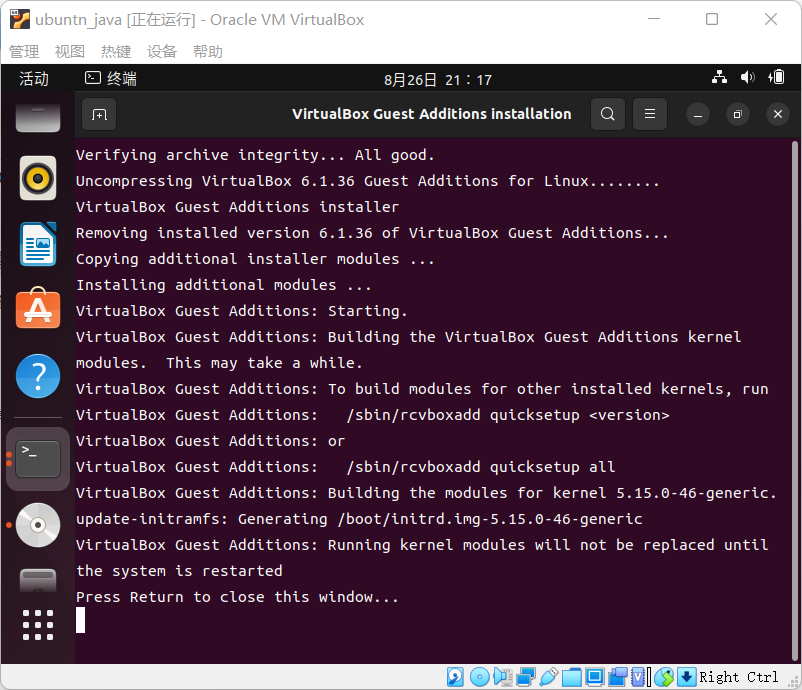Click the USB devices indicator in status bar

[548, 677]
